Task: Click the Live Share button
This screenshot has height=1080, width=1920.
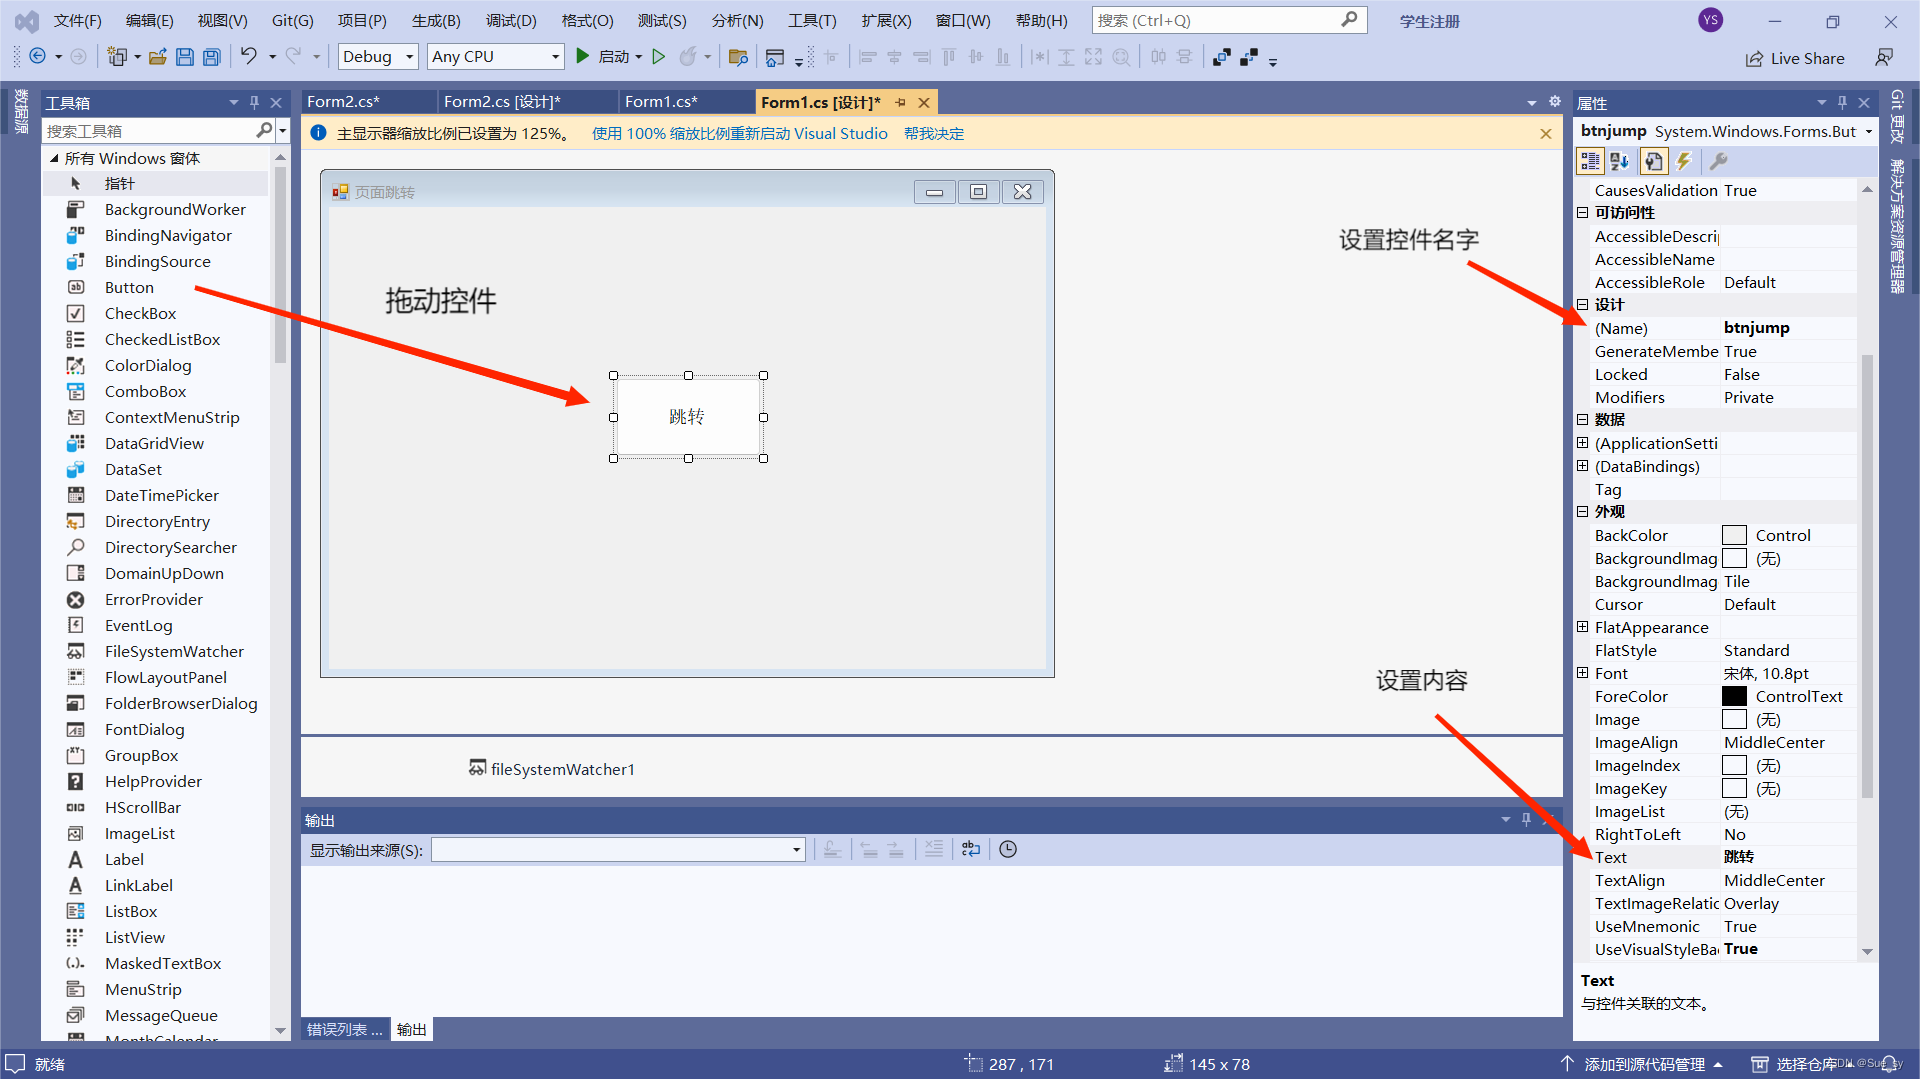Action: click(x=1795, y=58)
